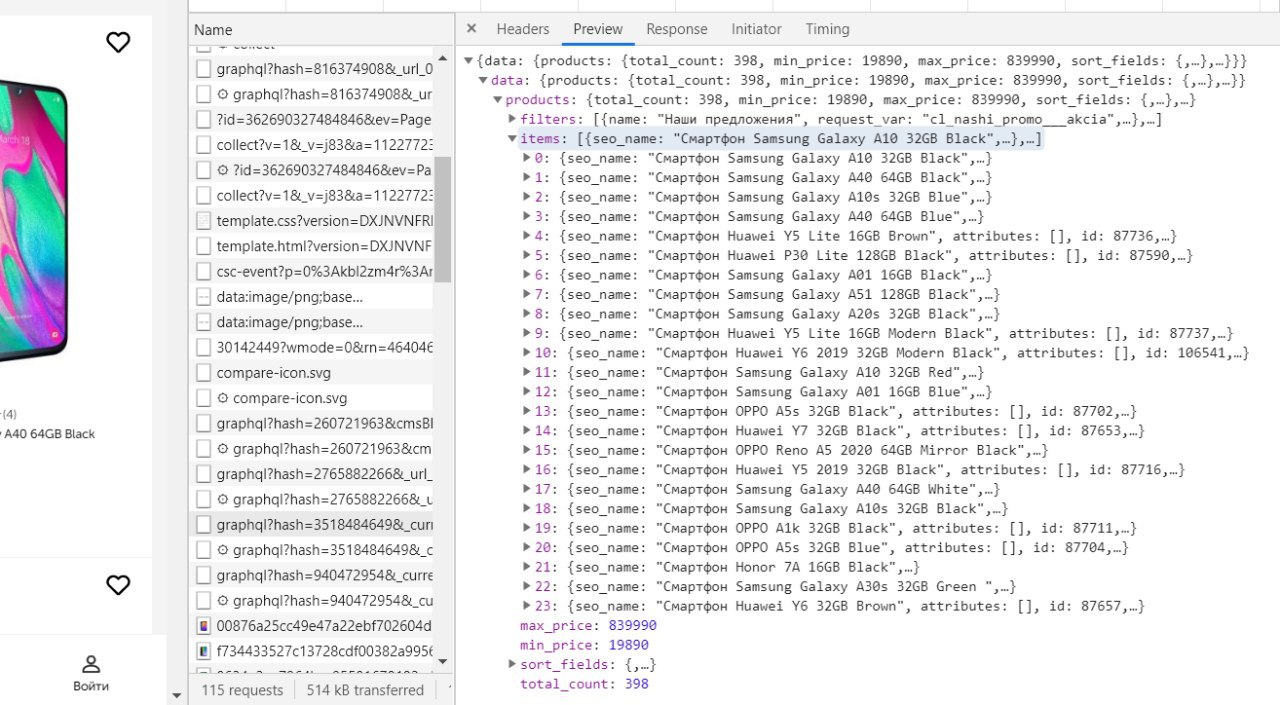Select item 11 Samsung Galaxy A10 32GB Red
Screen dimensions: 1280x705
click(x=760, y=373)
